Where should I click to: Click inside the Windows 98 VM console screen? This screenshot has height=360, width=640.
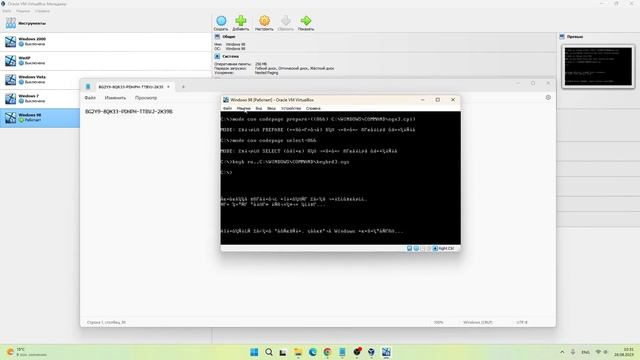(x=340, y=178)
